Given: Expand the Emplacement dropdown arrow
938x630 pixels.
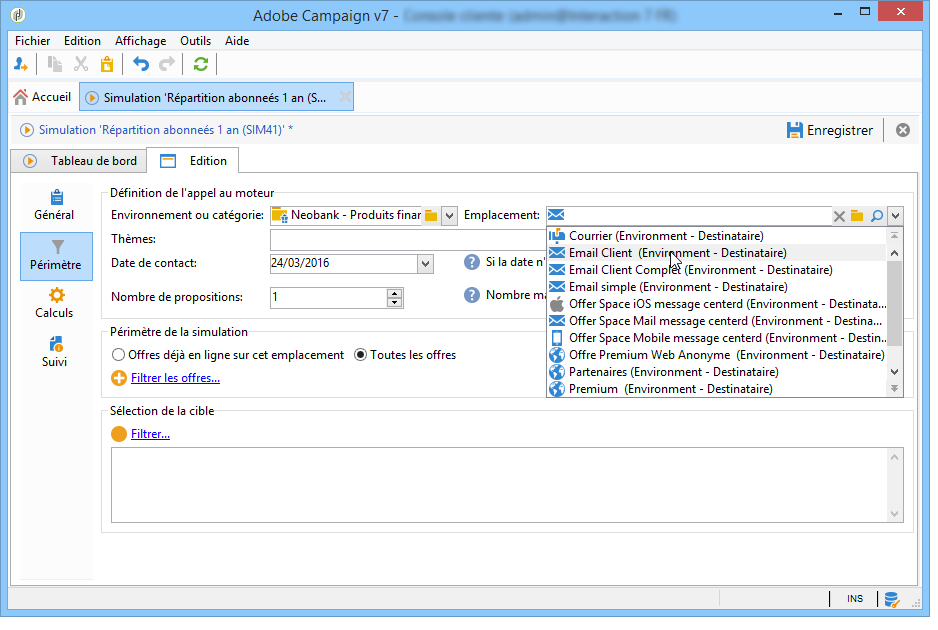Looking at the screenshot, I should click(x=896, y=216).
